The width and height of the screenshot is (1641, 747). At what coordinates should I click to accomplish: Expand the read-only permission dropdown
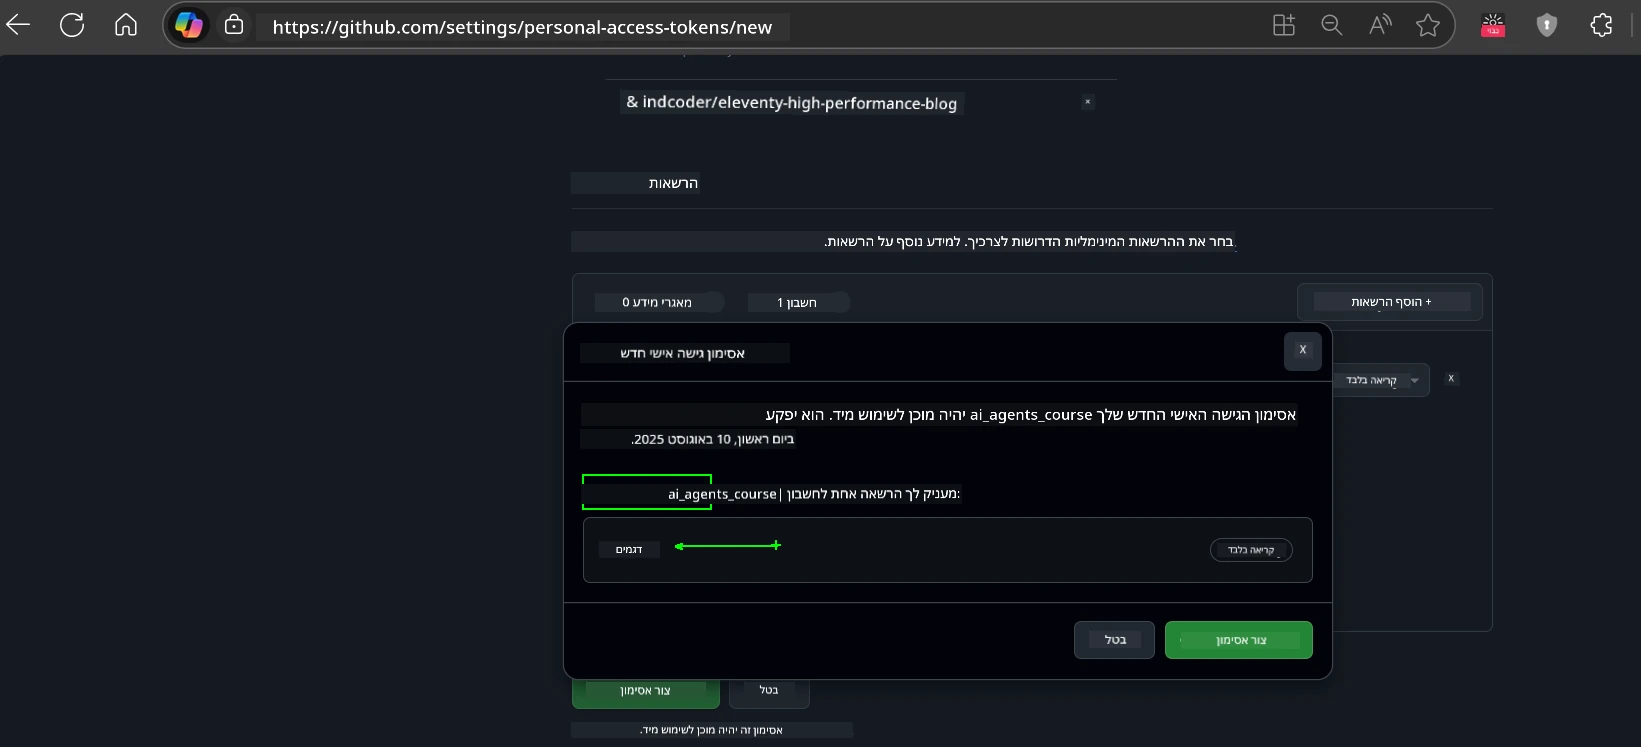click(x=1381, y=380)
